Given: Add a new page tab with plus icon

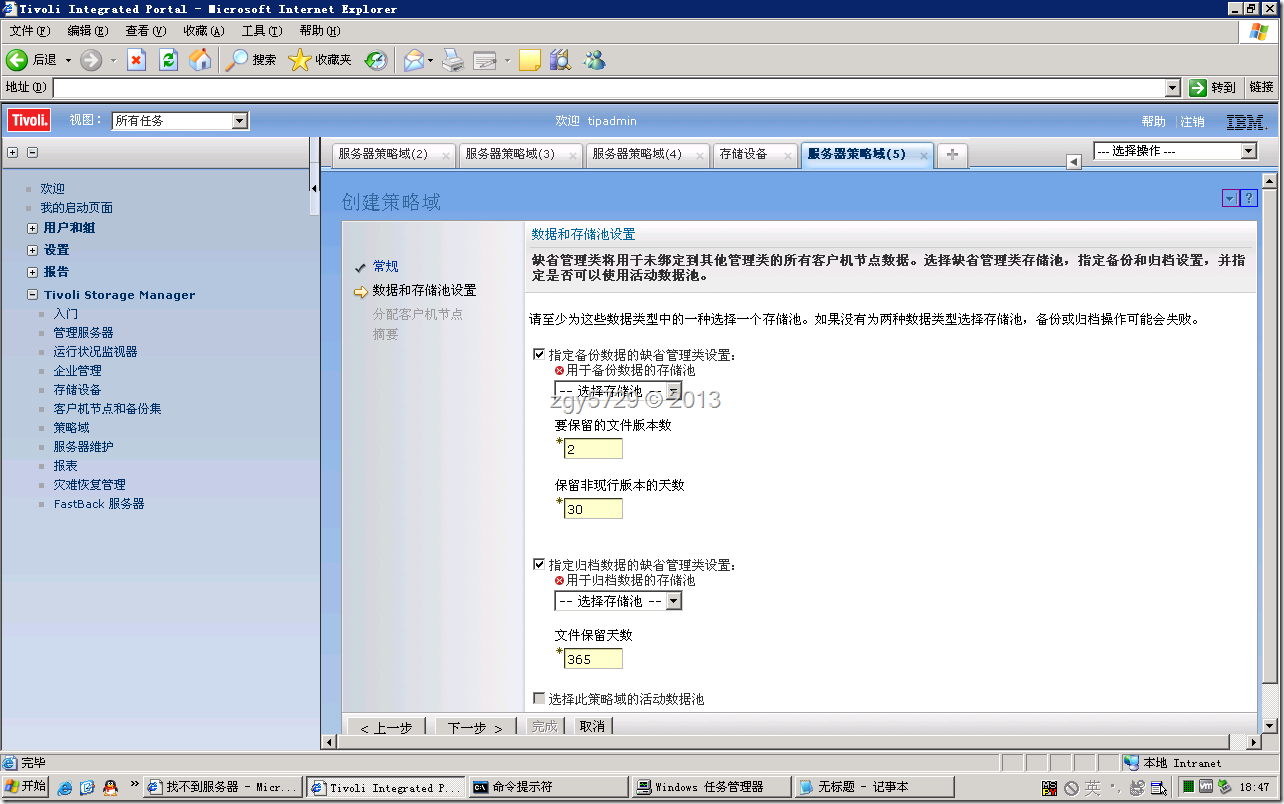Looking at the screenshot, I should [x=952, y=154].
